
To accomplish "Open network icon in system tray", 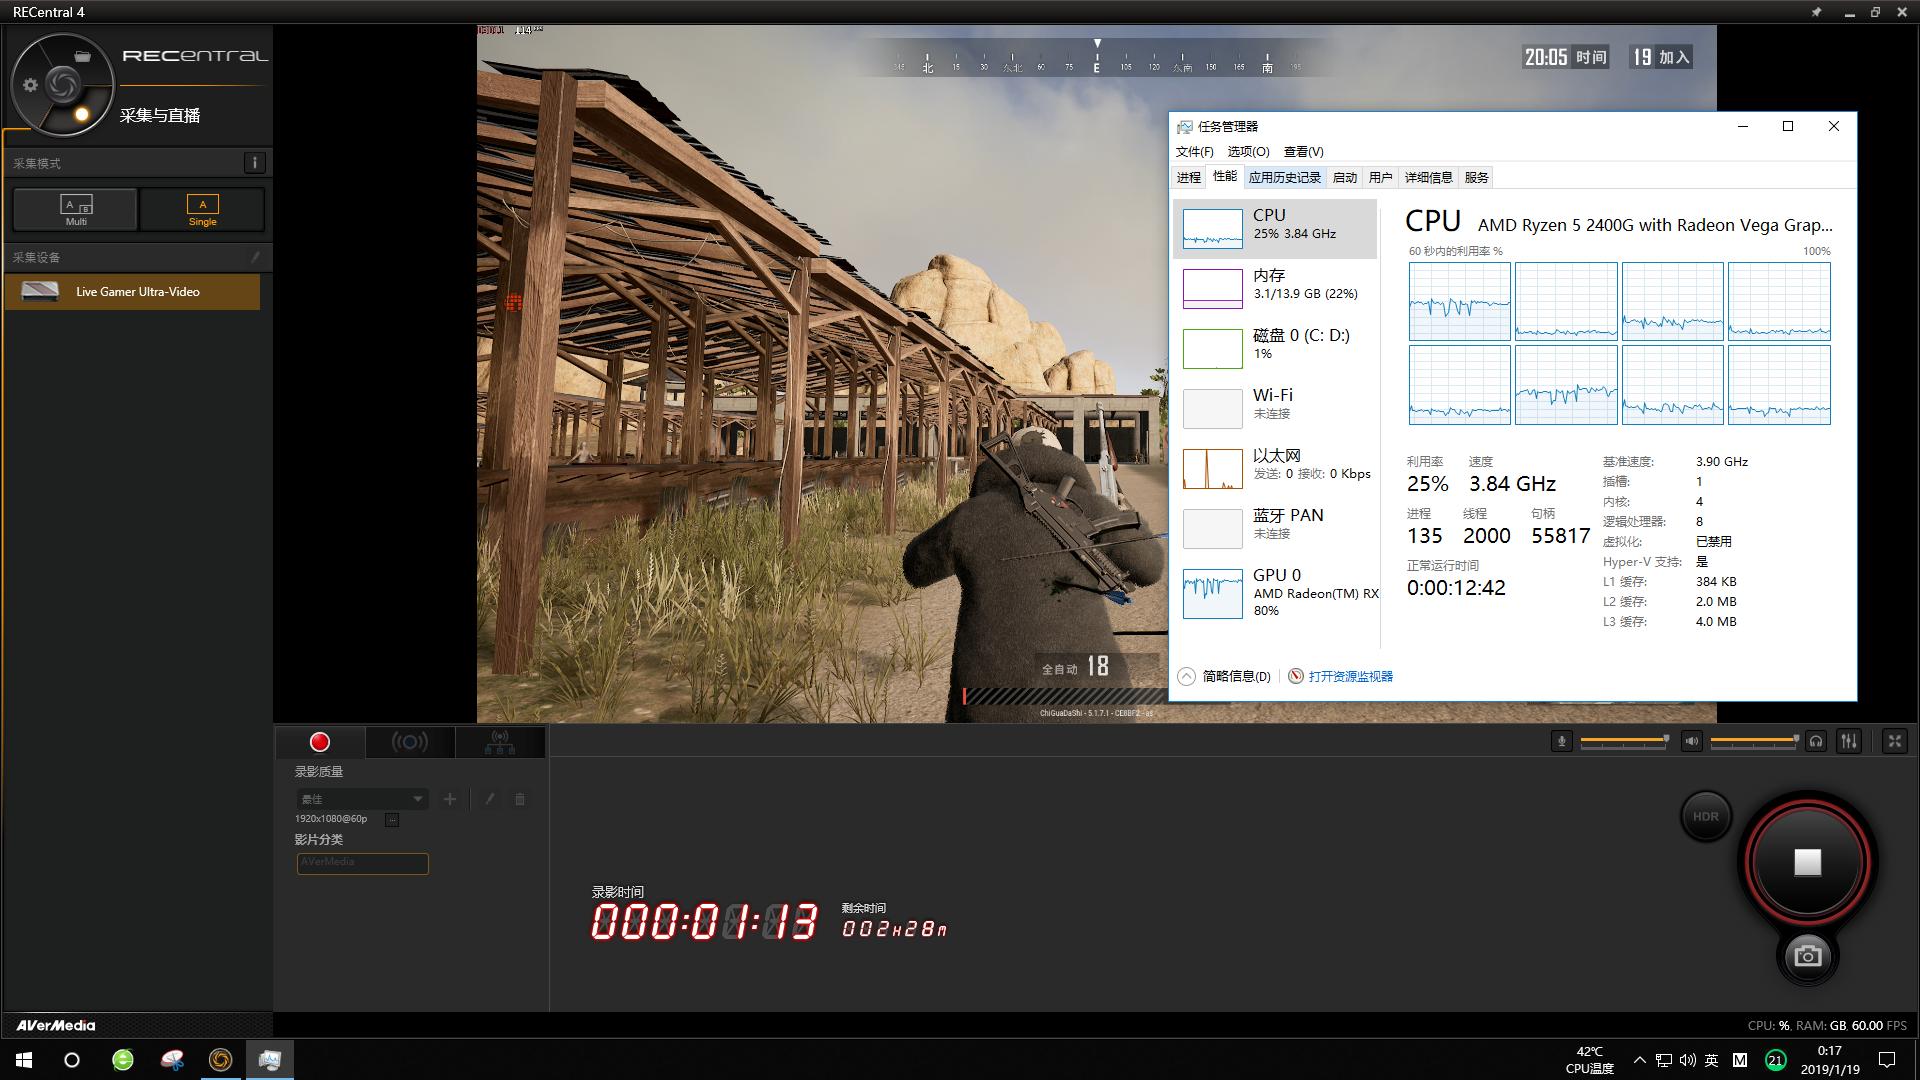I will (1663, 1060).
